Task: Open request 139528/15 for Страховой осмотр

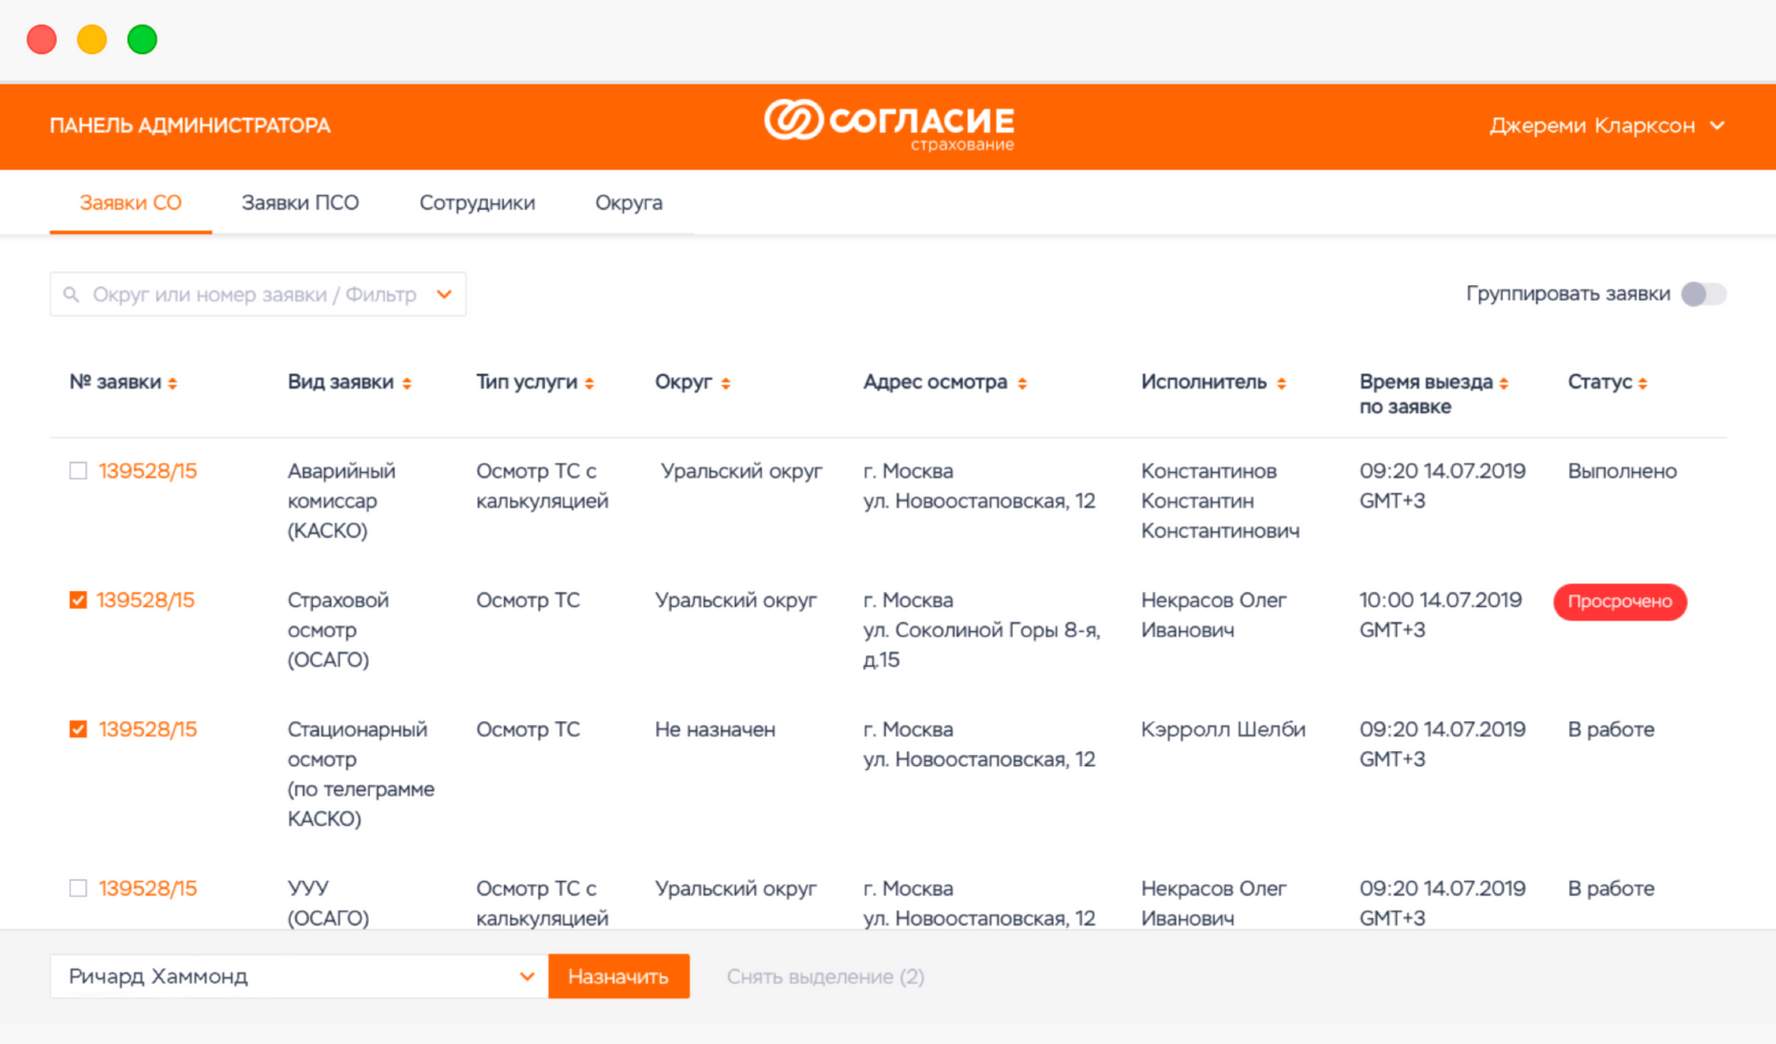Action: point(146,600)
